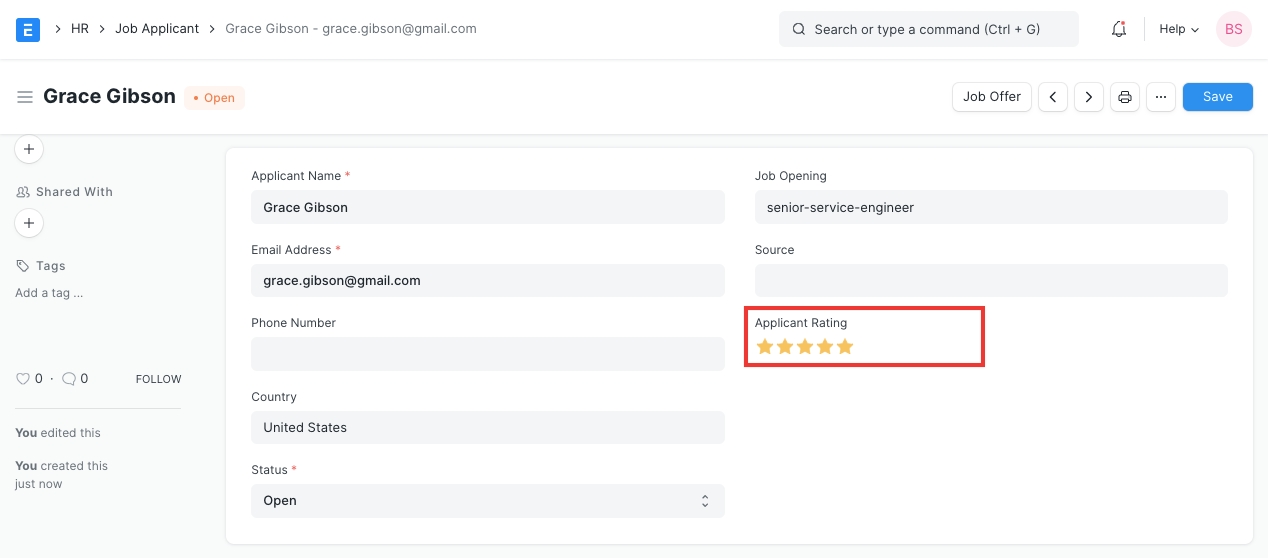This screenshot has height=558, width=1268.
Task: Open the notifications bell
Action: point(1119,29)
